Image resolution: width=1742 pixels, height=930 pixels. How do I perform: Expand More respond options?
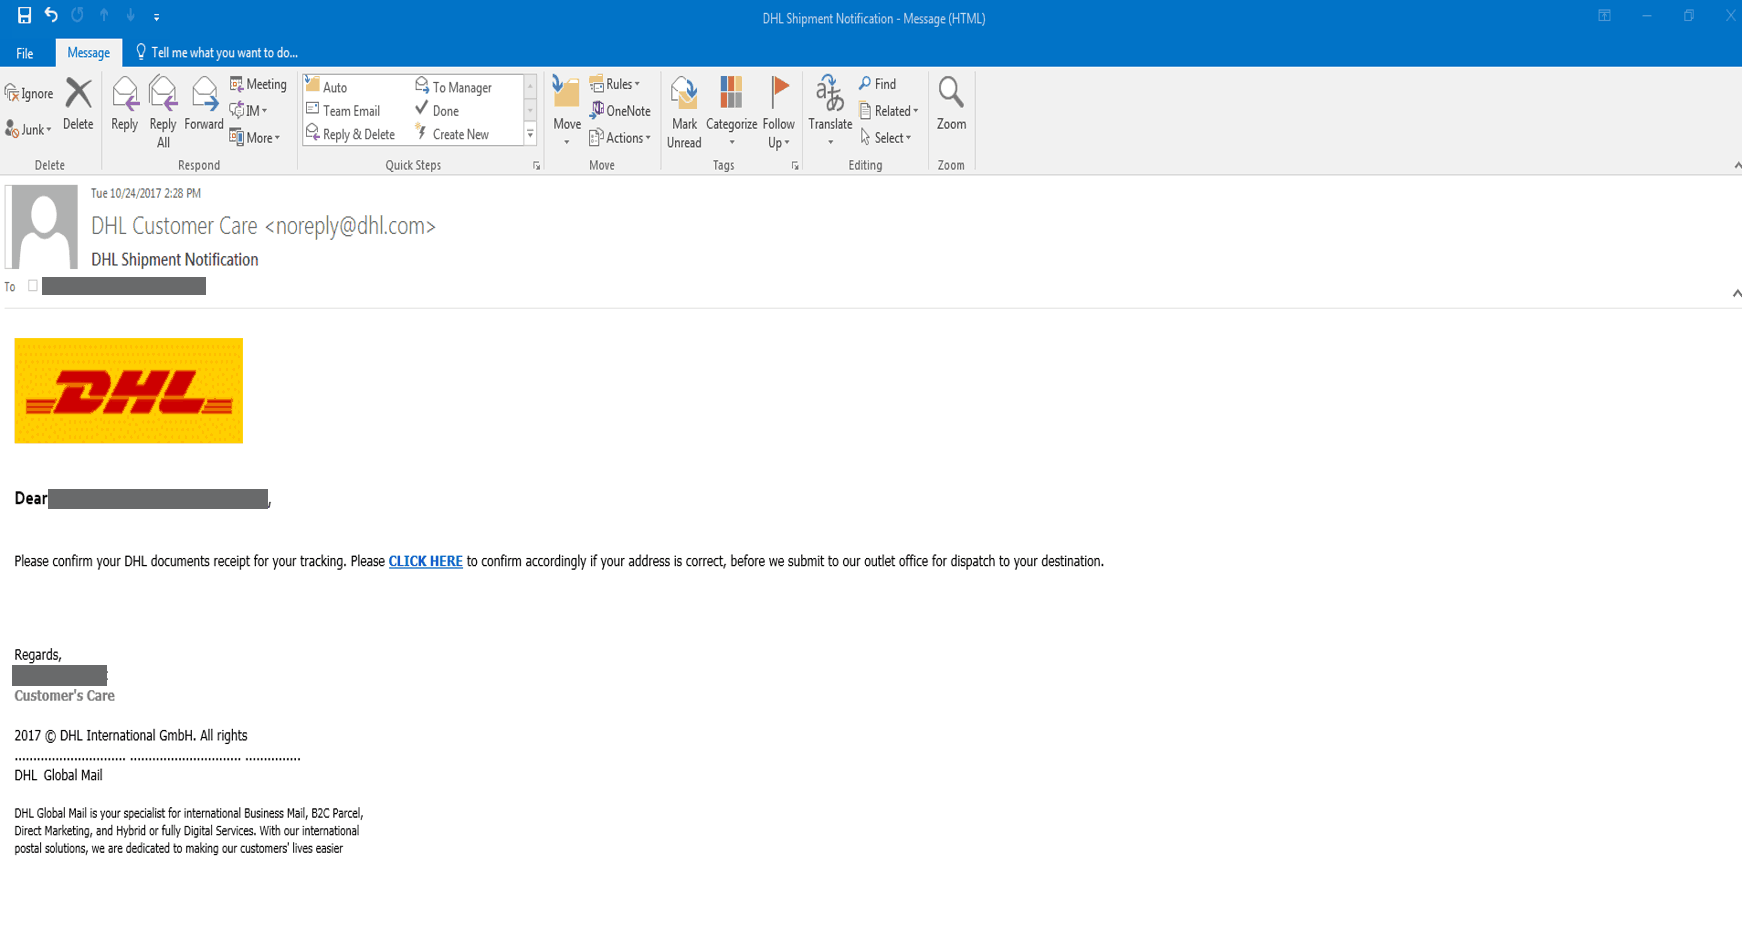[x=255, y=138]
